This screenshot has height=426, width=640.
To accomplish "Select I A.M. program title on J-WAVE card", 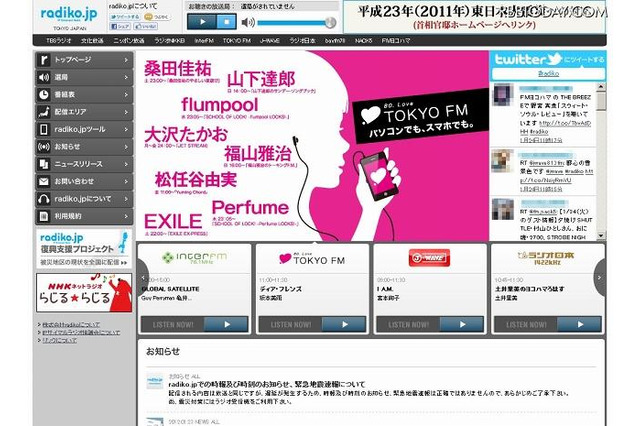I will [x=385, y=289].
